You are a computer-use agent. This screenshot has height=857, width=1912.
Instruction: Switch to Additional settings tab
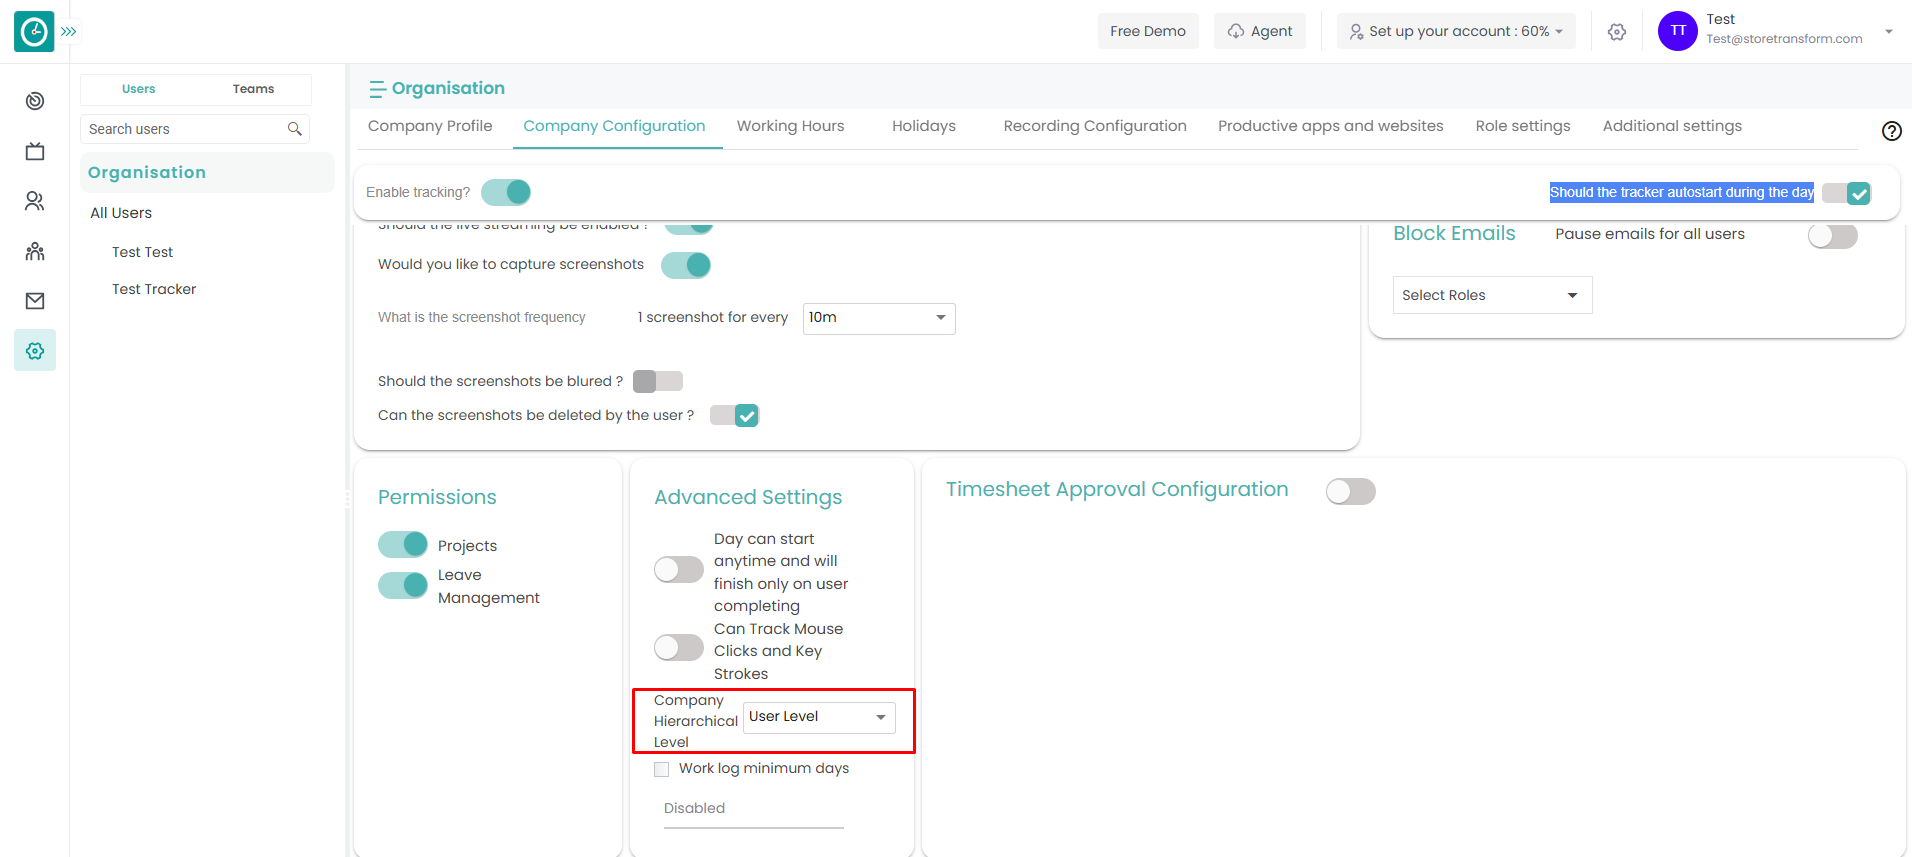(1673, 126)
